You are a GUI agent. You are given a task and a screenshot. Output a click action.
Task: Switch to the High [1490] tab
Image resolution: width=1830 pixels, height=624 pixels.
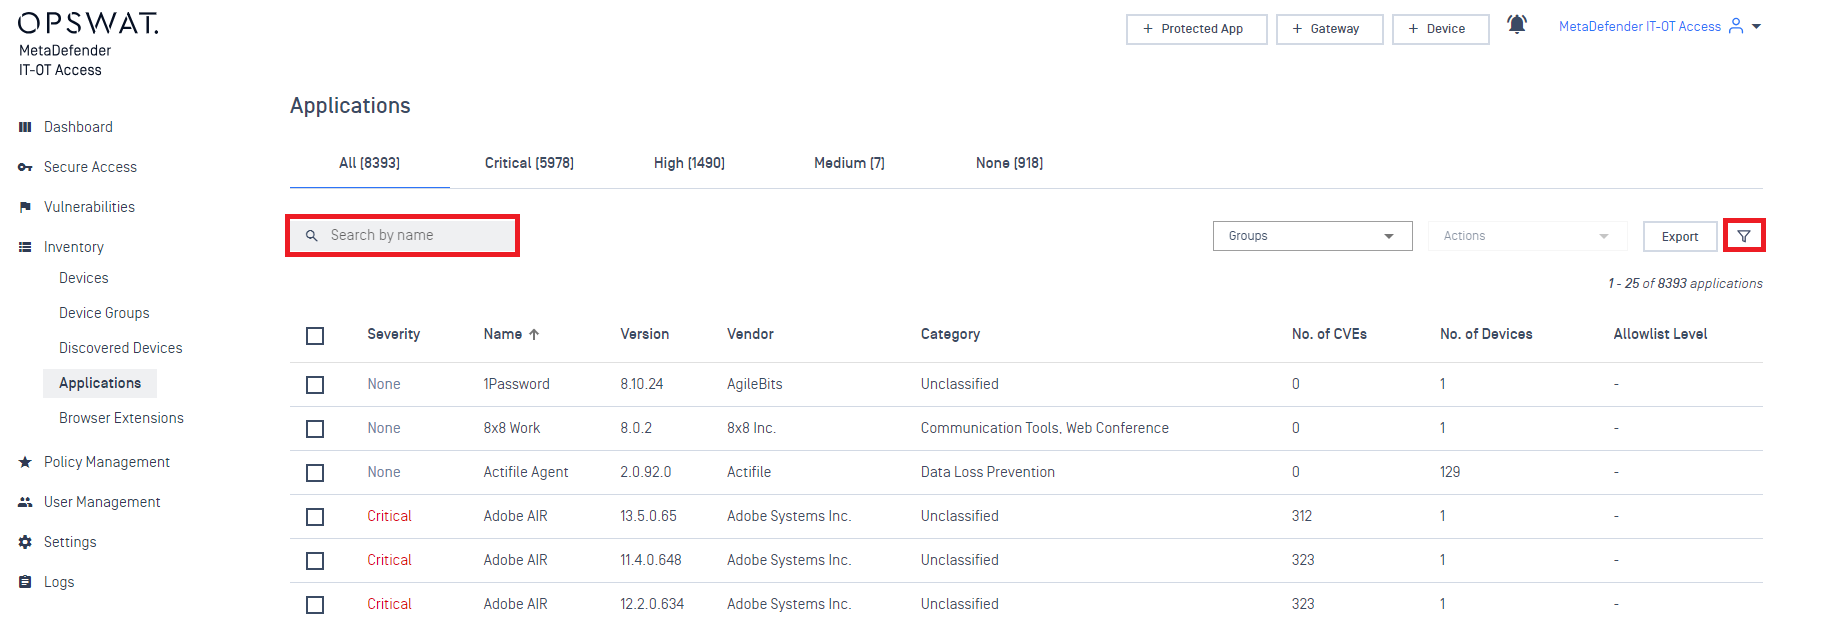689,163
